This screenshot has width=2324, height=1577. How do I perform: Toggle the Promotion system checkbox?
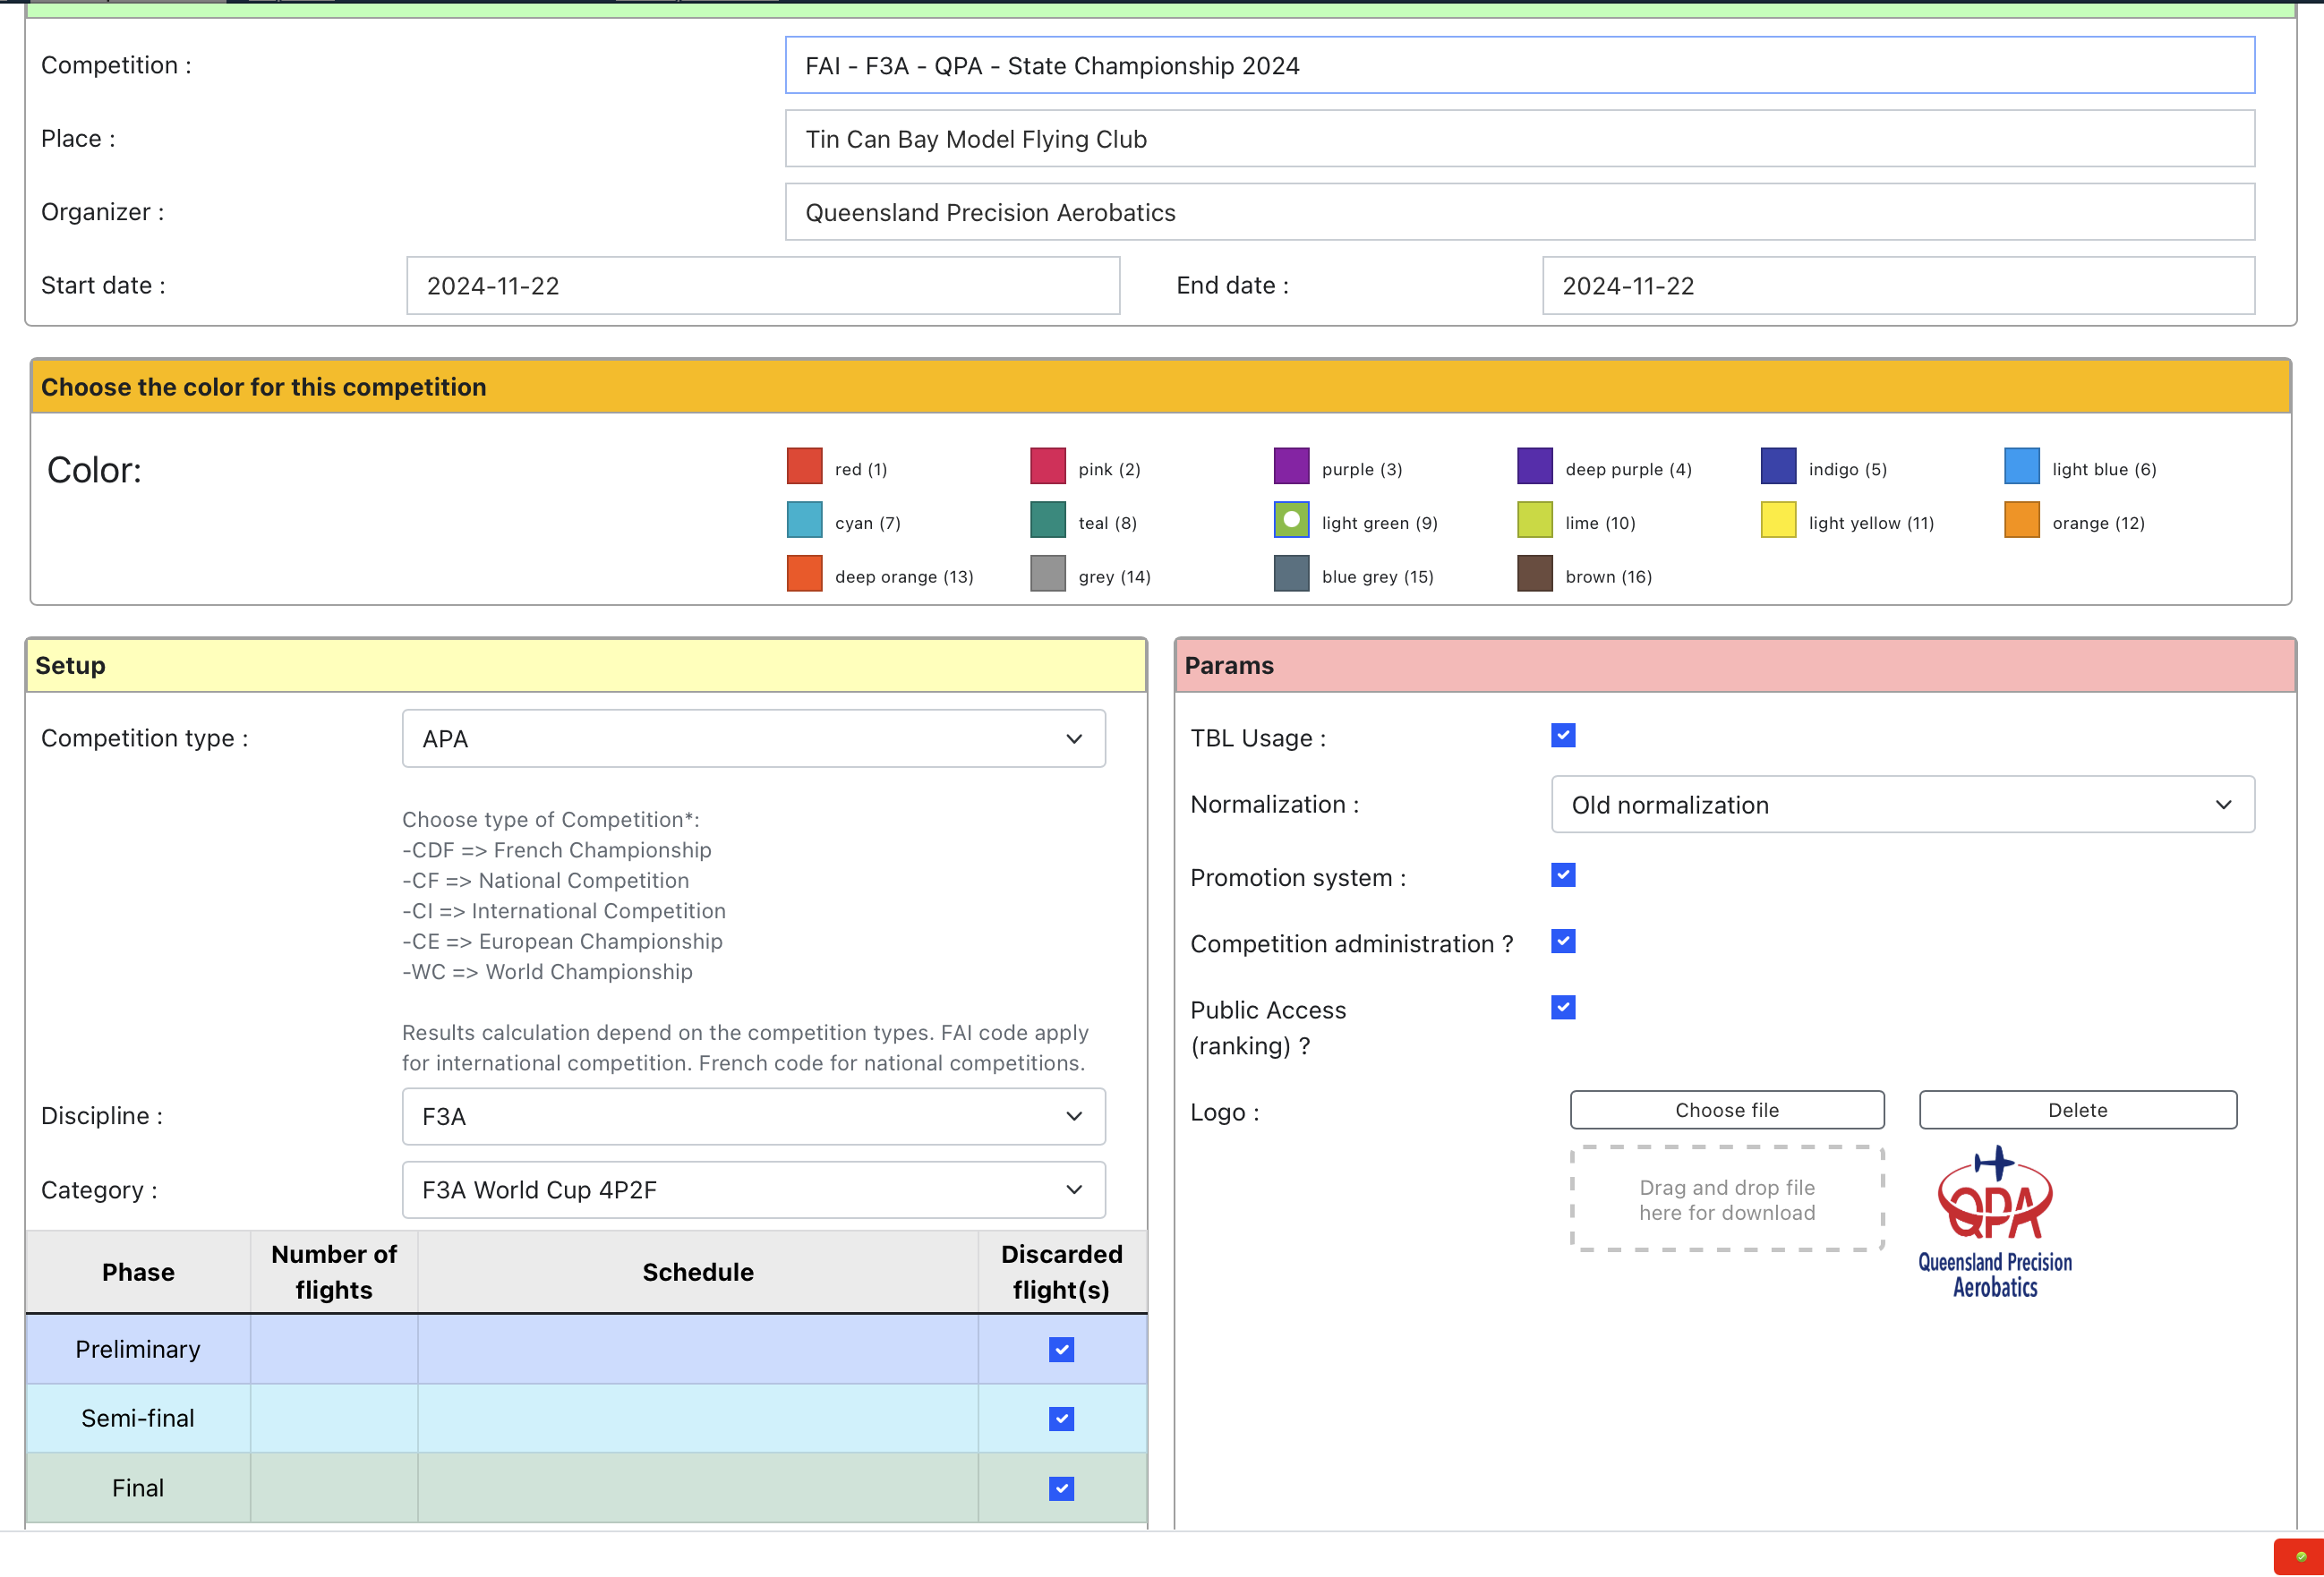tap(1563, 876)
